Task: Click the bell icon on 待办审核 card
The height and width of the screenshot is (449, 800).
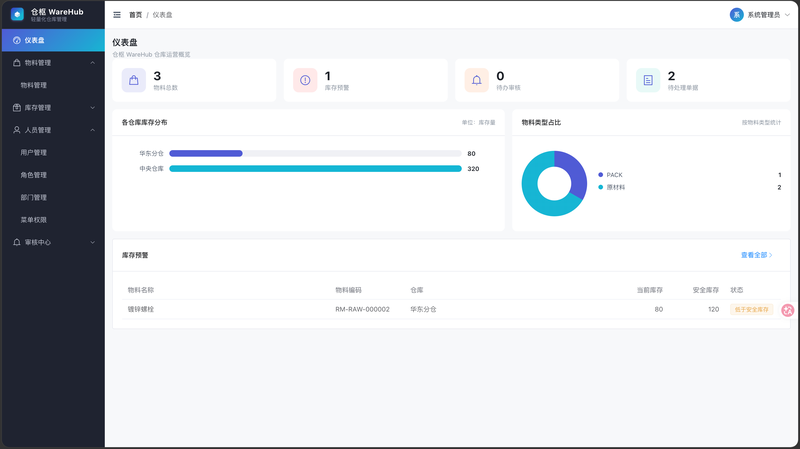Action: [477, 80]
